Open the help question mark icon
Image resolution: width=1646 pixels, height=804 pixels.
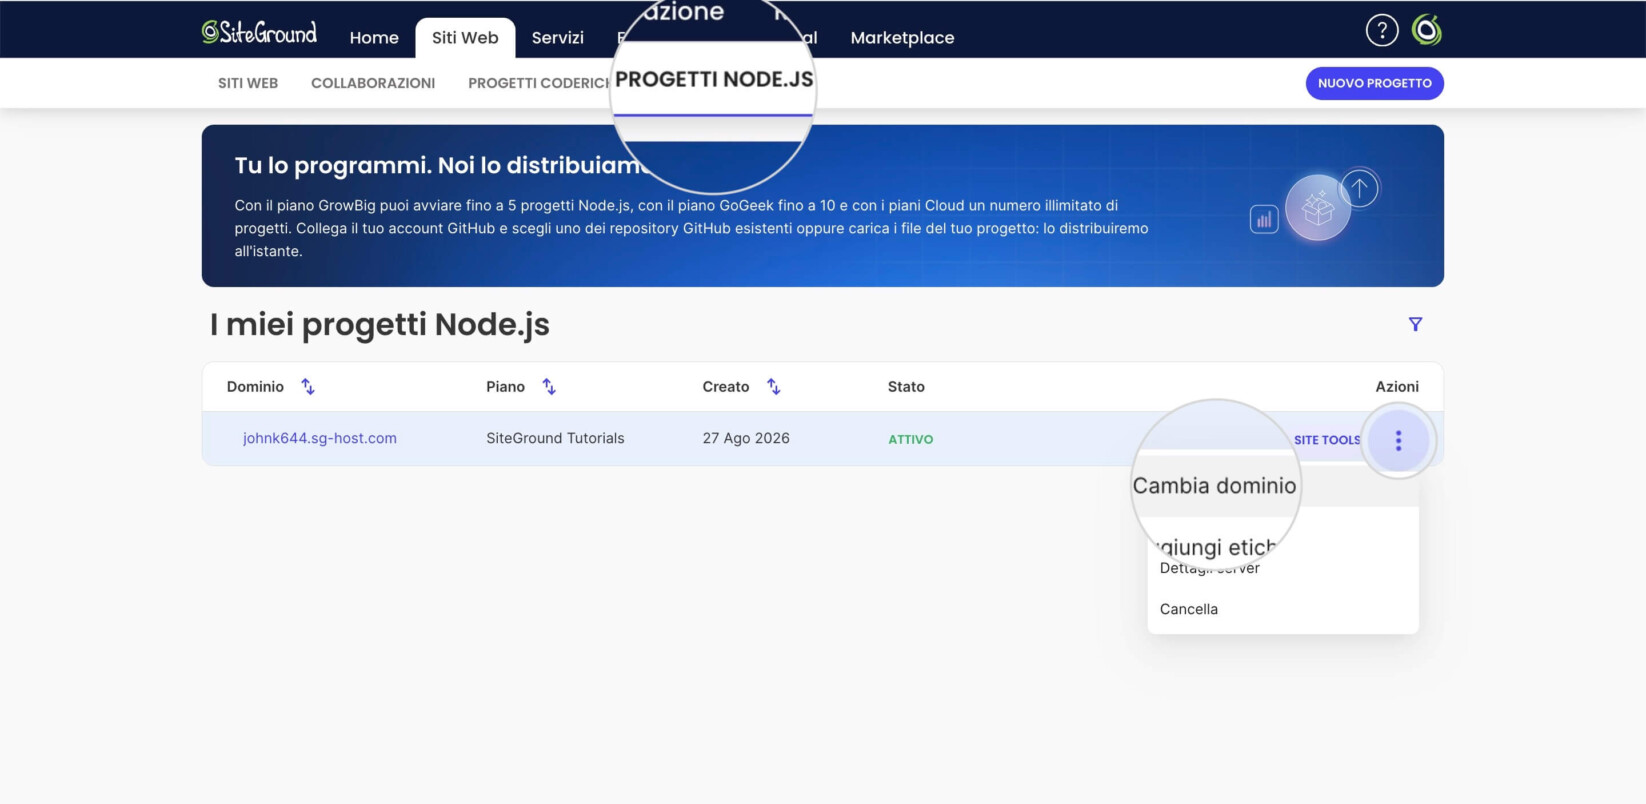(x=1382, y=31)
